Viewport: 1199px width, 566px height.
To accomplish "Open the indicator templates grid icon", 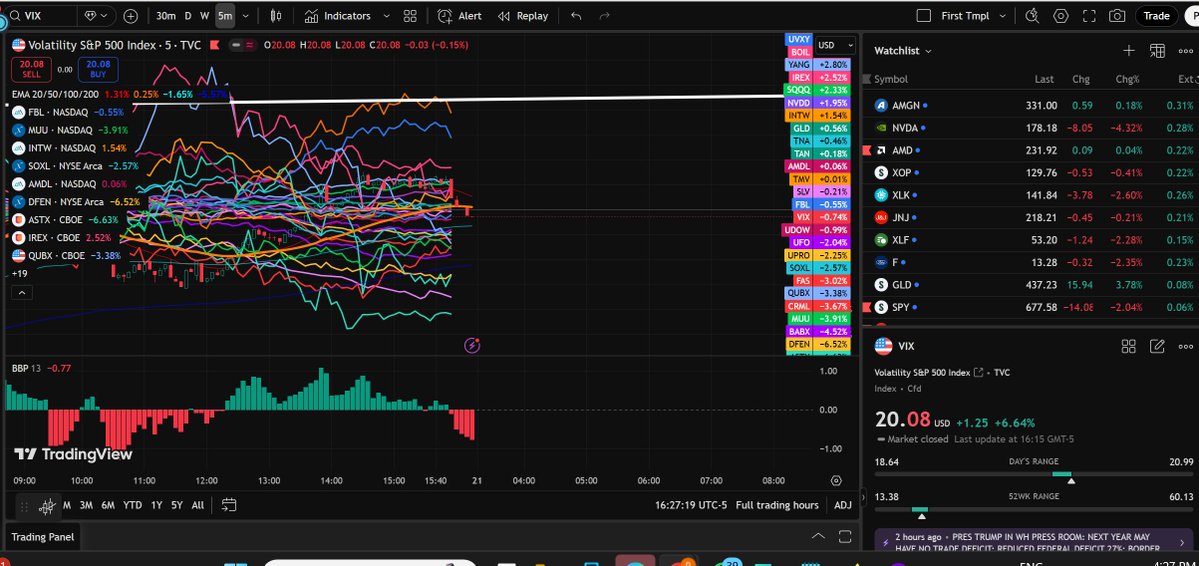I will (410, 16).
